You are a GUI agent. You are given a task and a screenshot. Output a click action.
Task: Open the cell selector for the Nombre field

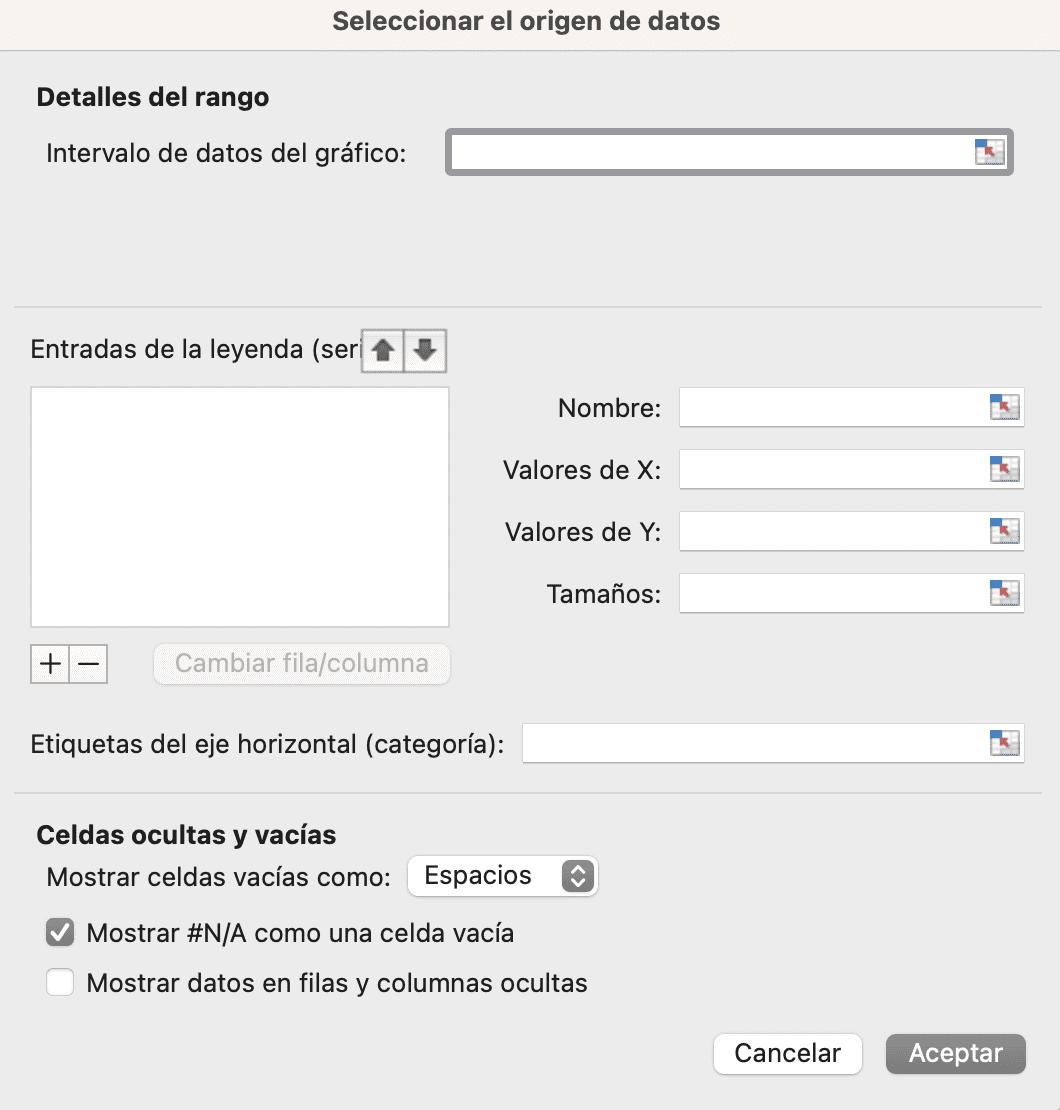click(1003, 407)
